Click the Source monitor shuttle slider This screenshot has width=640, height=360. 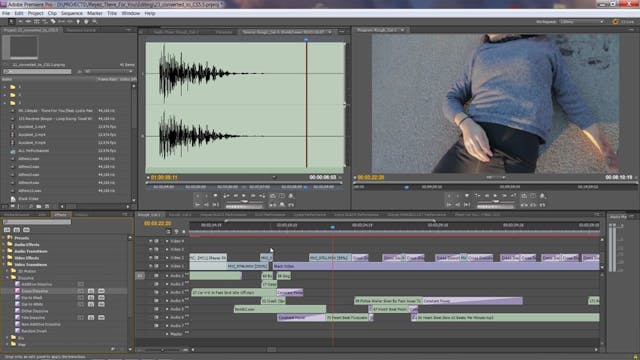click(x=244, y=201)
